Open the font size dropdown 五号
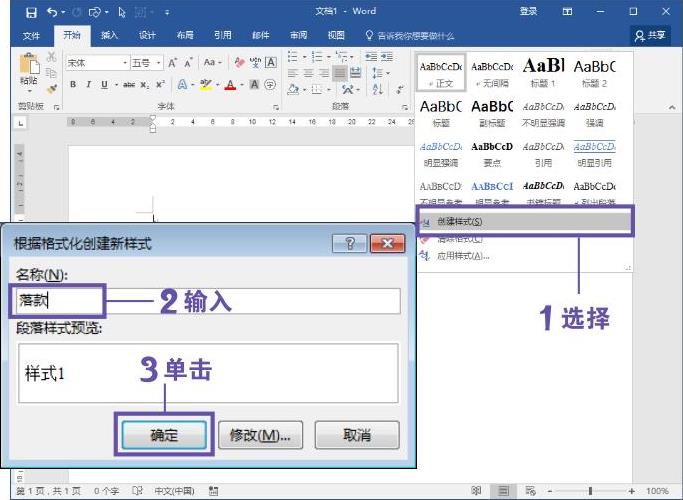Screen dimensions: 683x500 (146, 62)
